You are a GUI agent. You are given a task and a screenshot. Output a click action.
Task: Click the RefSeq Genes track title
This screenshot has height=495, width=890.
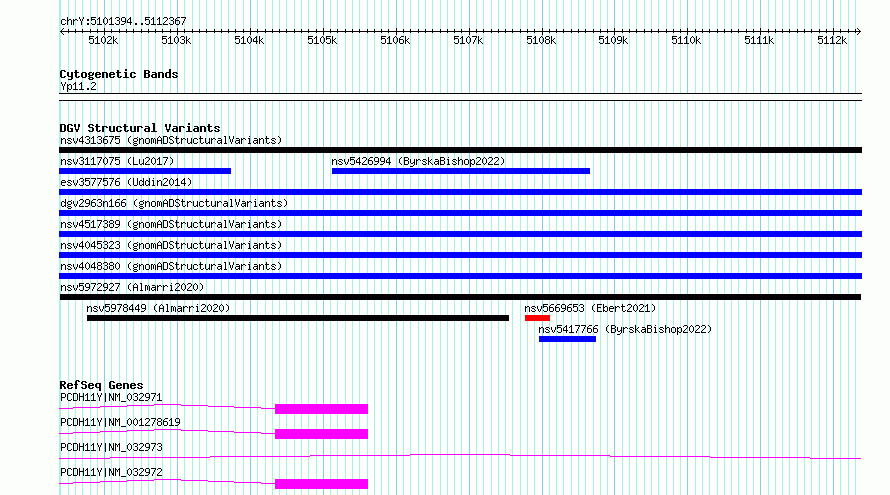101,385
